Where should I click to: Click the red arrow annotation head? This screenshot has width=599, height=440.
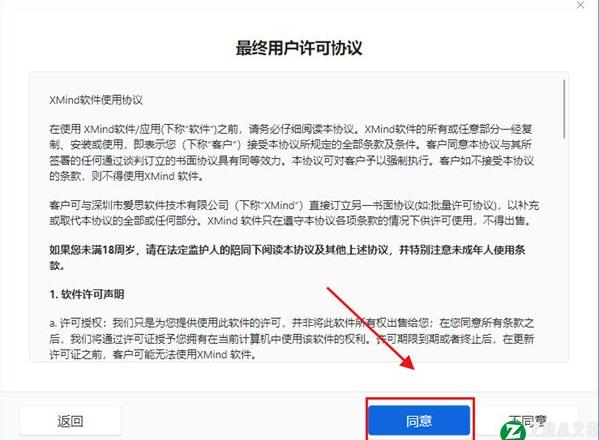coord(407,363)
